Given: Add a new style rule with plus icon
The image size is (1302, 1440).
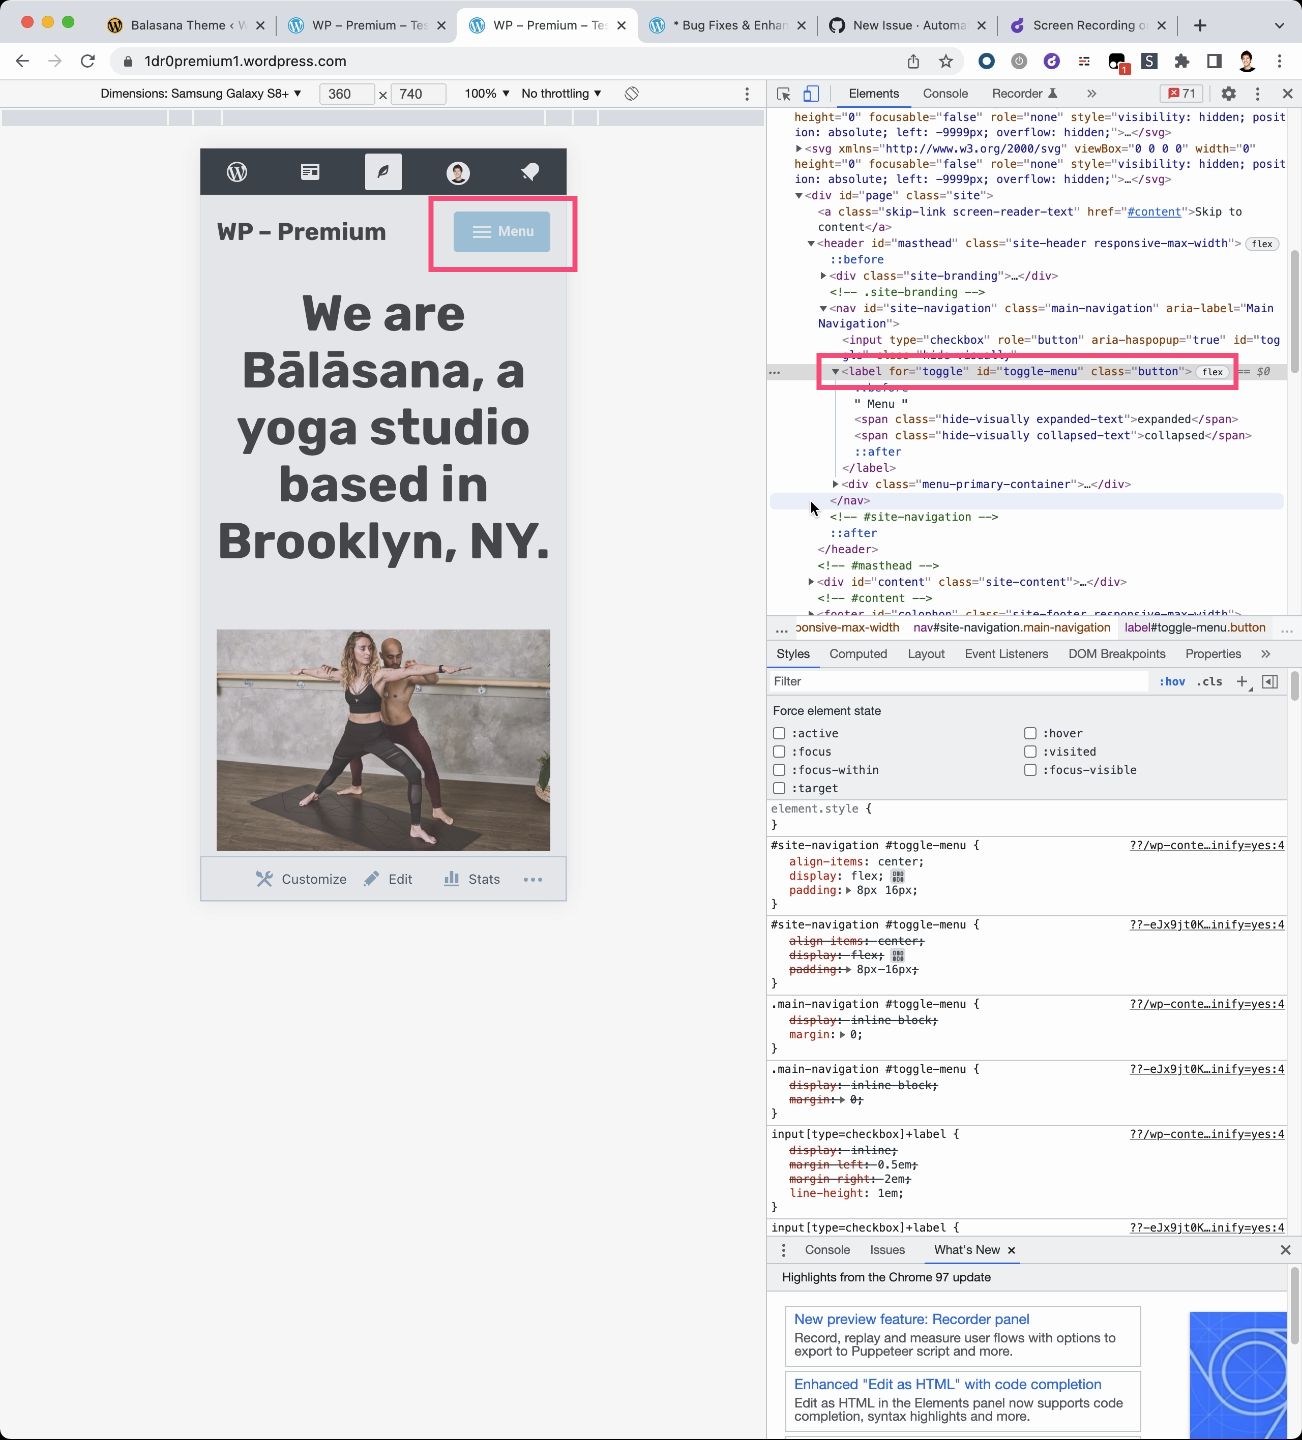Looking at the screenshot, I should (1242, 681).
